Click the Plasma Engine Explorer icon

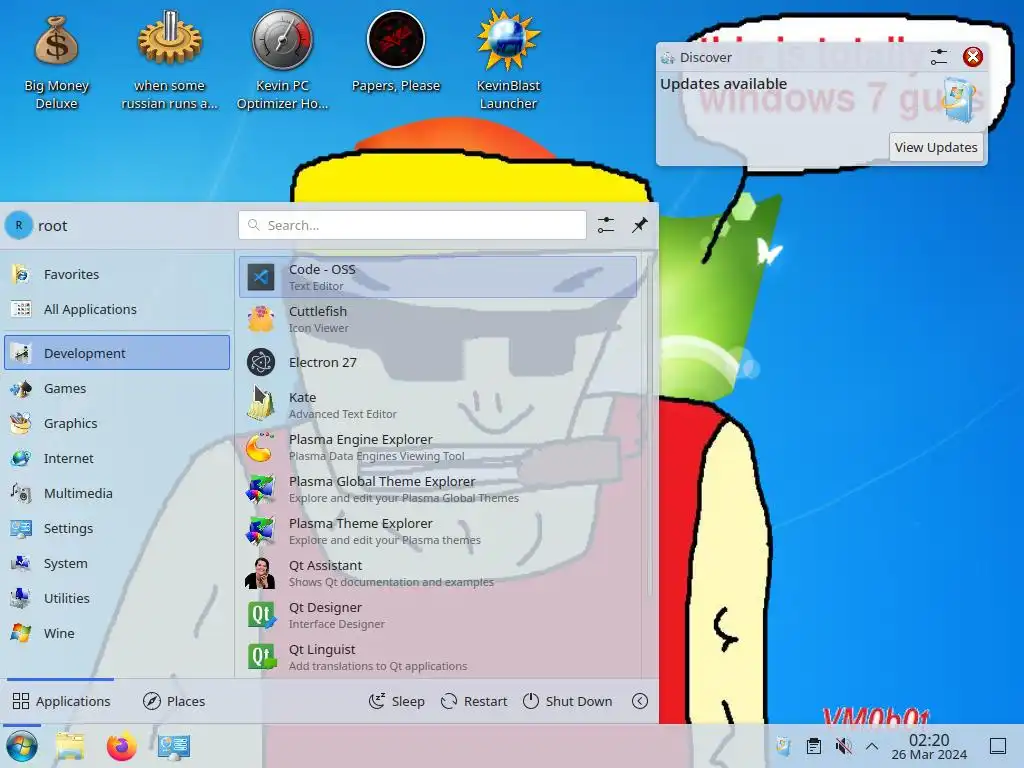click(x=261, y=447)
